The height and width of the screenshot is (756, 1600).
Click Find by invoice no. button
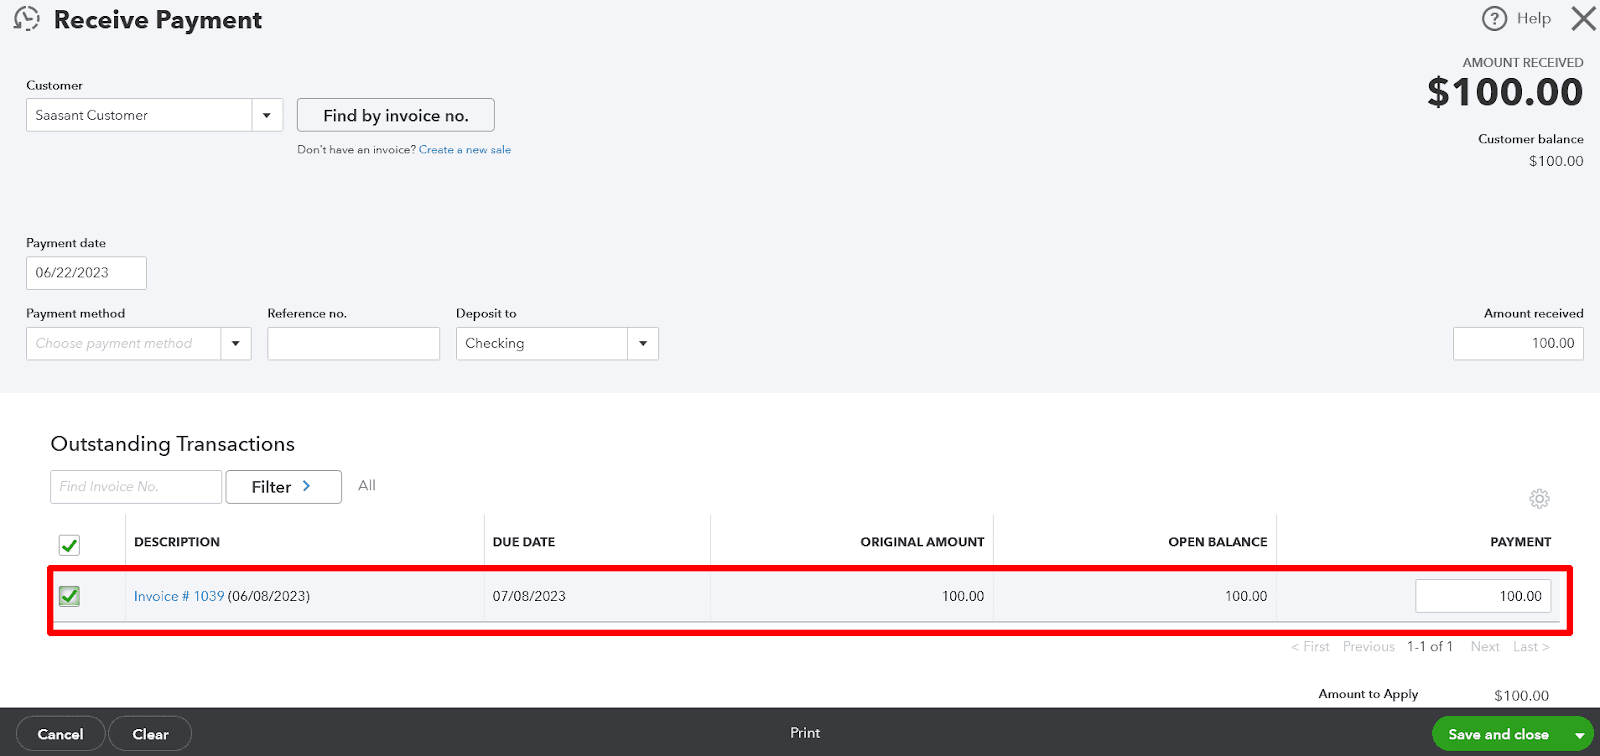click(396, 115)
